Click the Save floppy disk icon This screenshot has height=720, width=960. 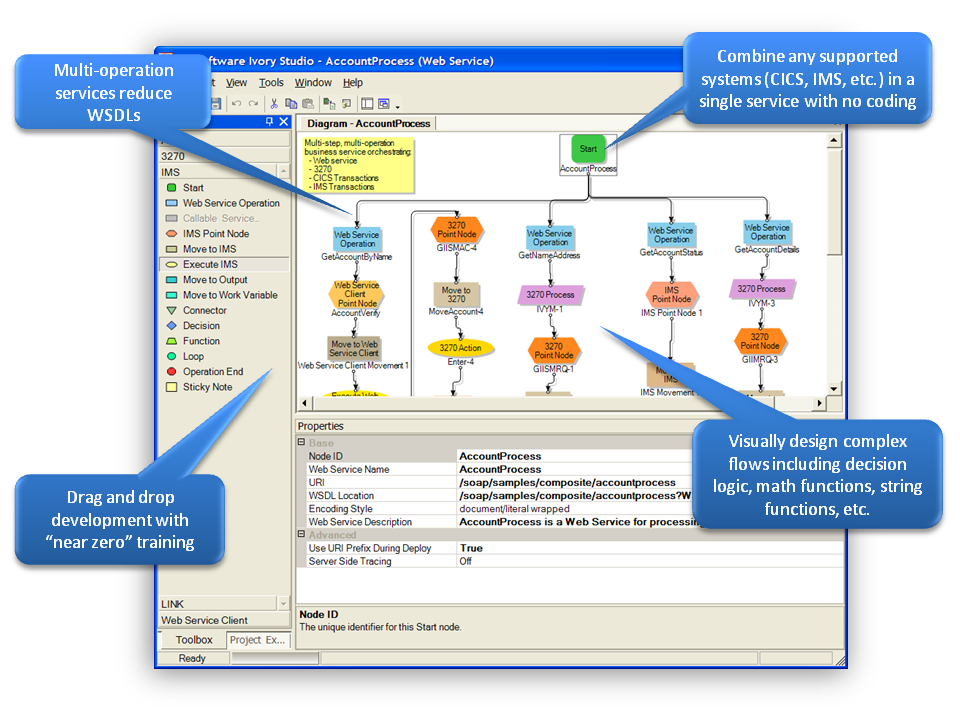(216, 104)
